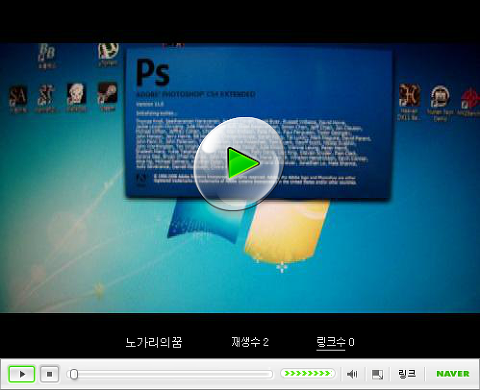
Task: Click the 노가리의꿈 title text
Action: coord(154,342)
